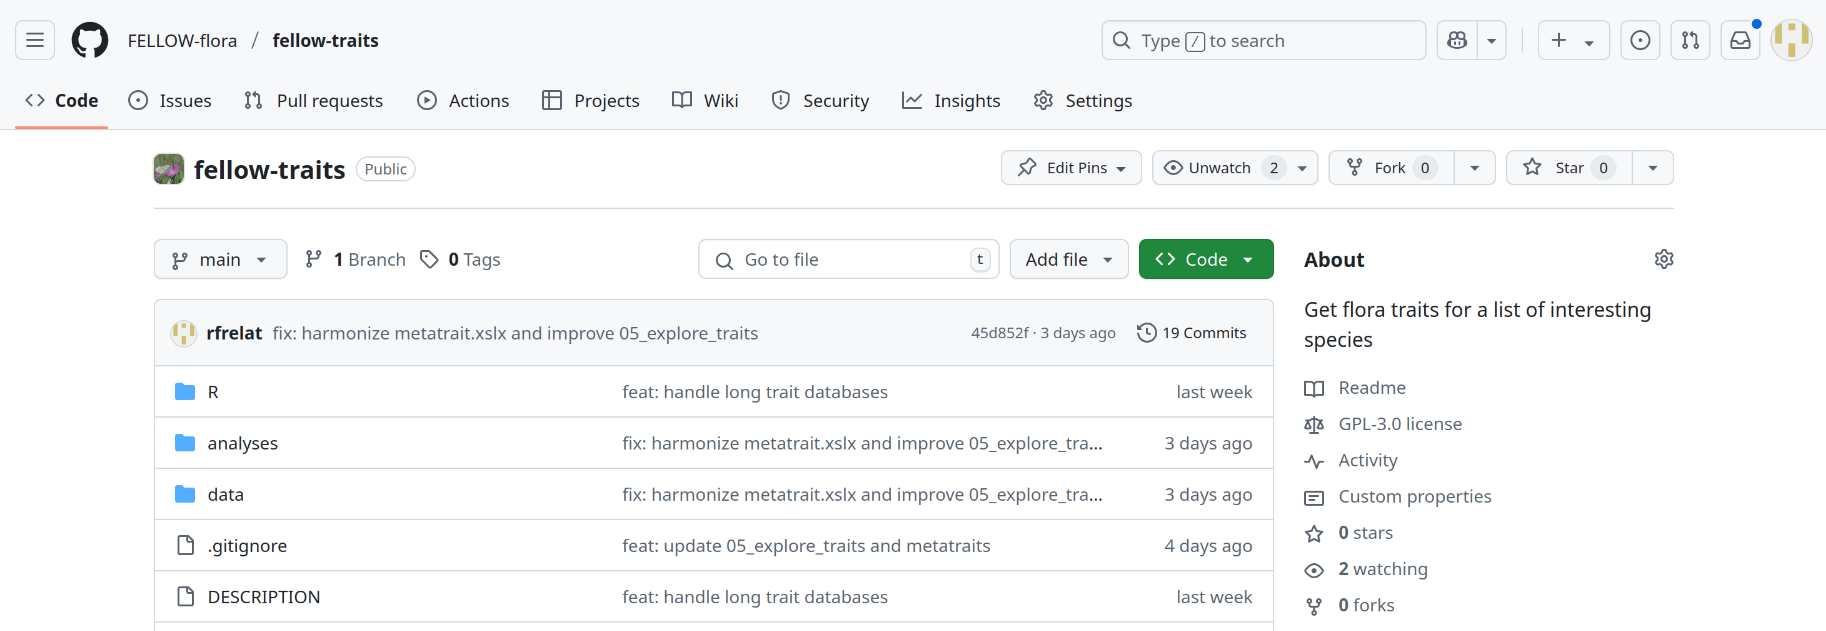The height and width of the screenshot is (631, 1826).
Task: Switch to the Actions tab
Action: click(463, 101)
